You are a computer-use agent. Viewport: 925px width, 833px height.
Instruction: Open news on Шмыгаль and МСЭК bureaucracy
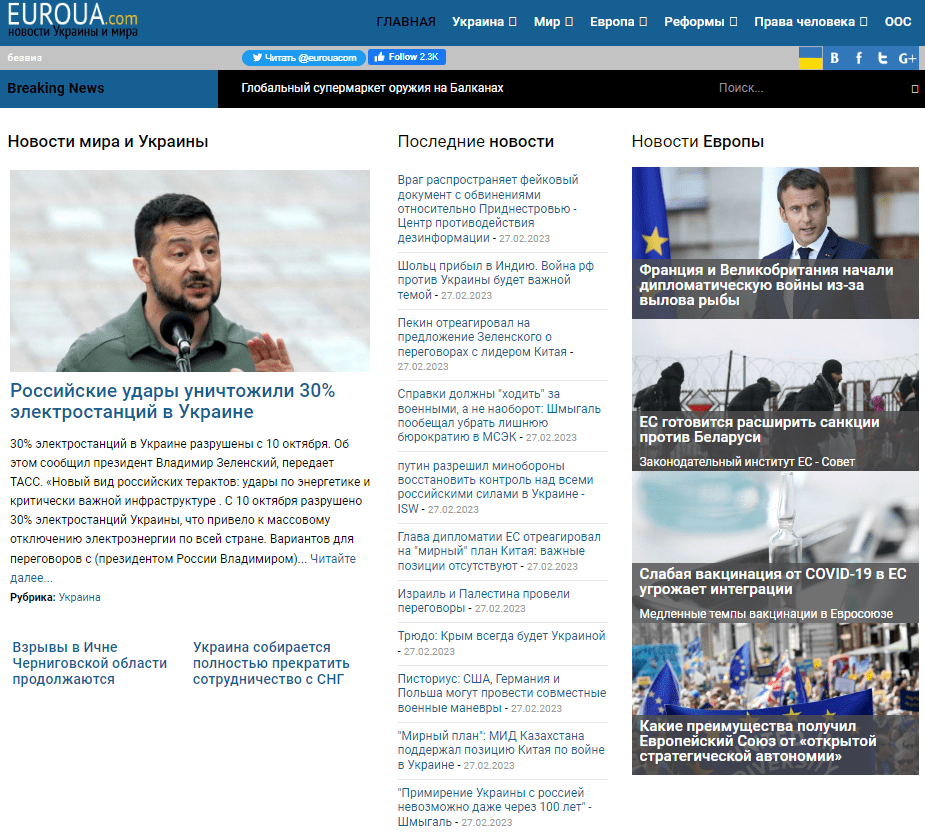(x=499, y=415)
